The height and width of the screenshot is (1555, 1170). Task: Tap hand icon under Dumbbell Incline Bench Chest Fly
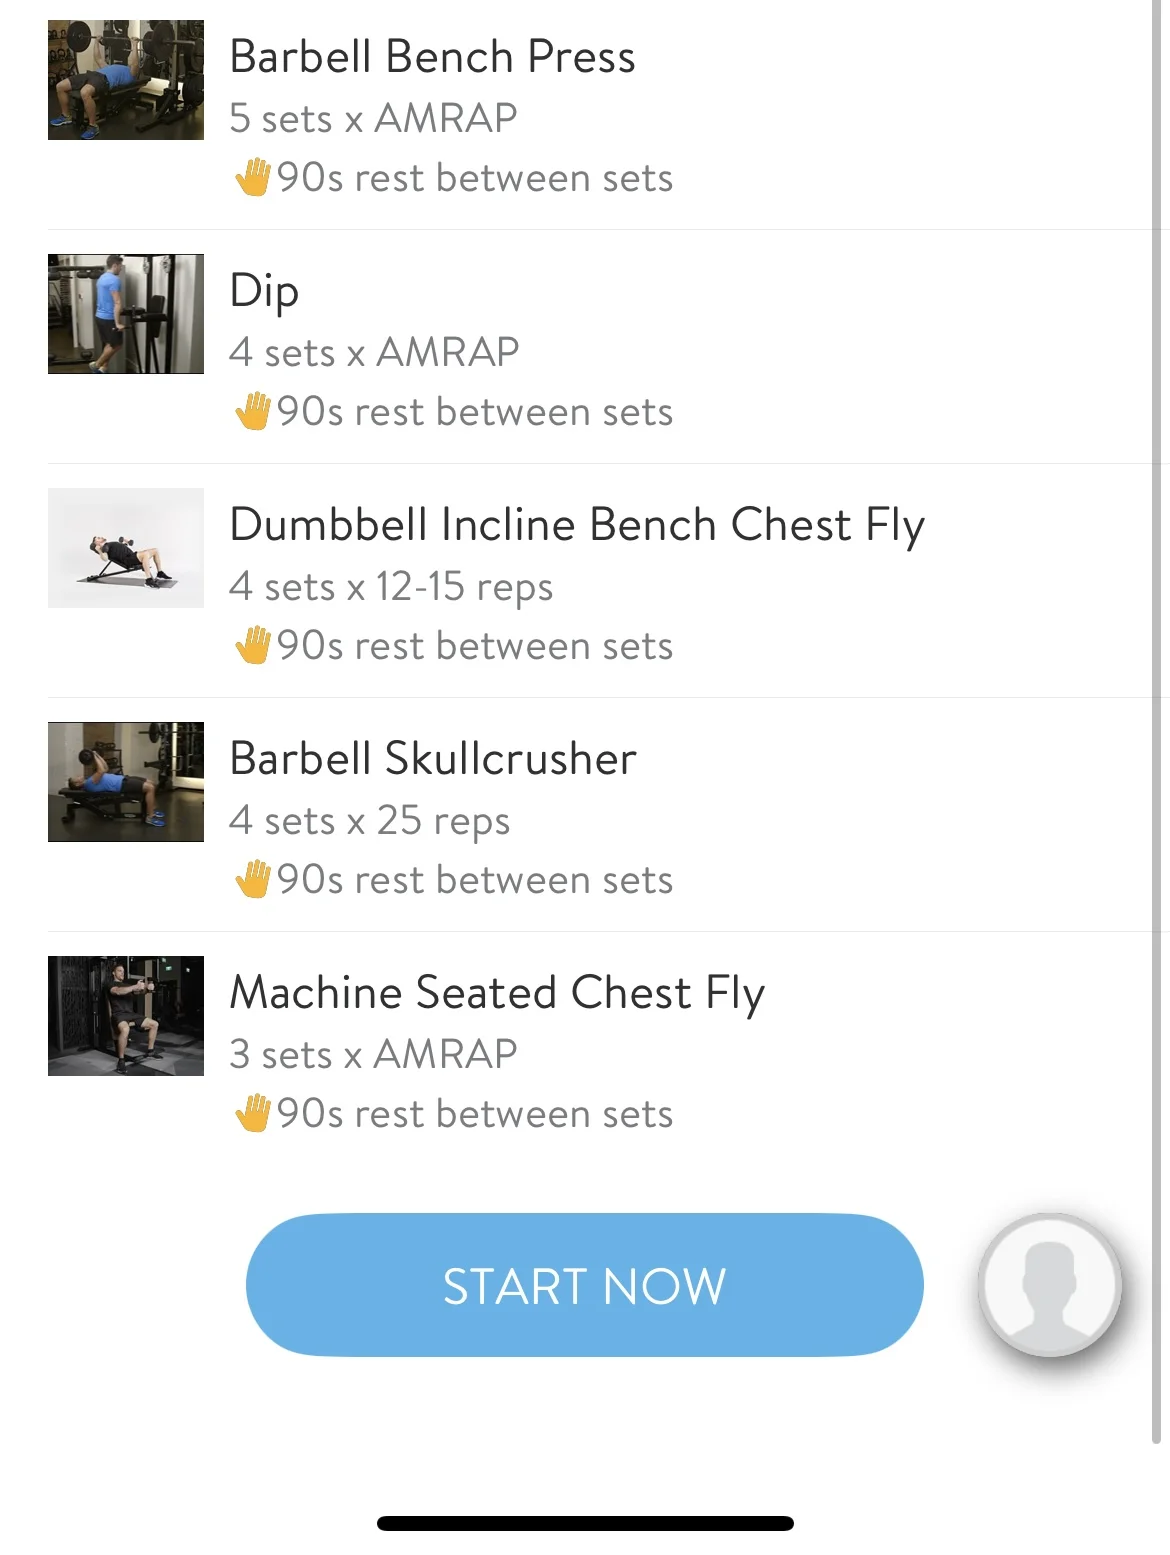[252, 646]
